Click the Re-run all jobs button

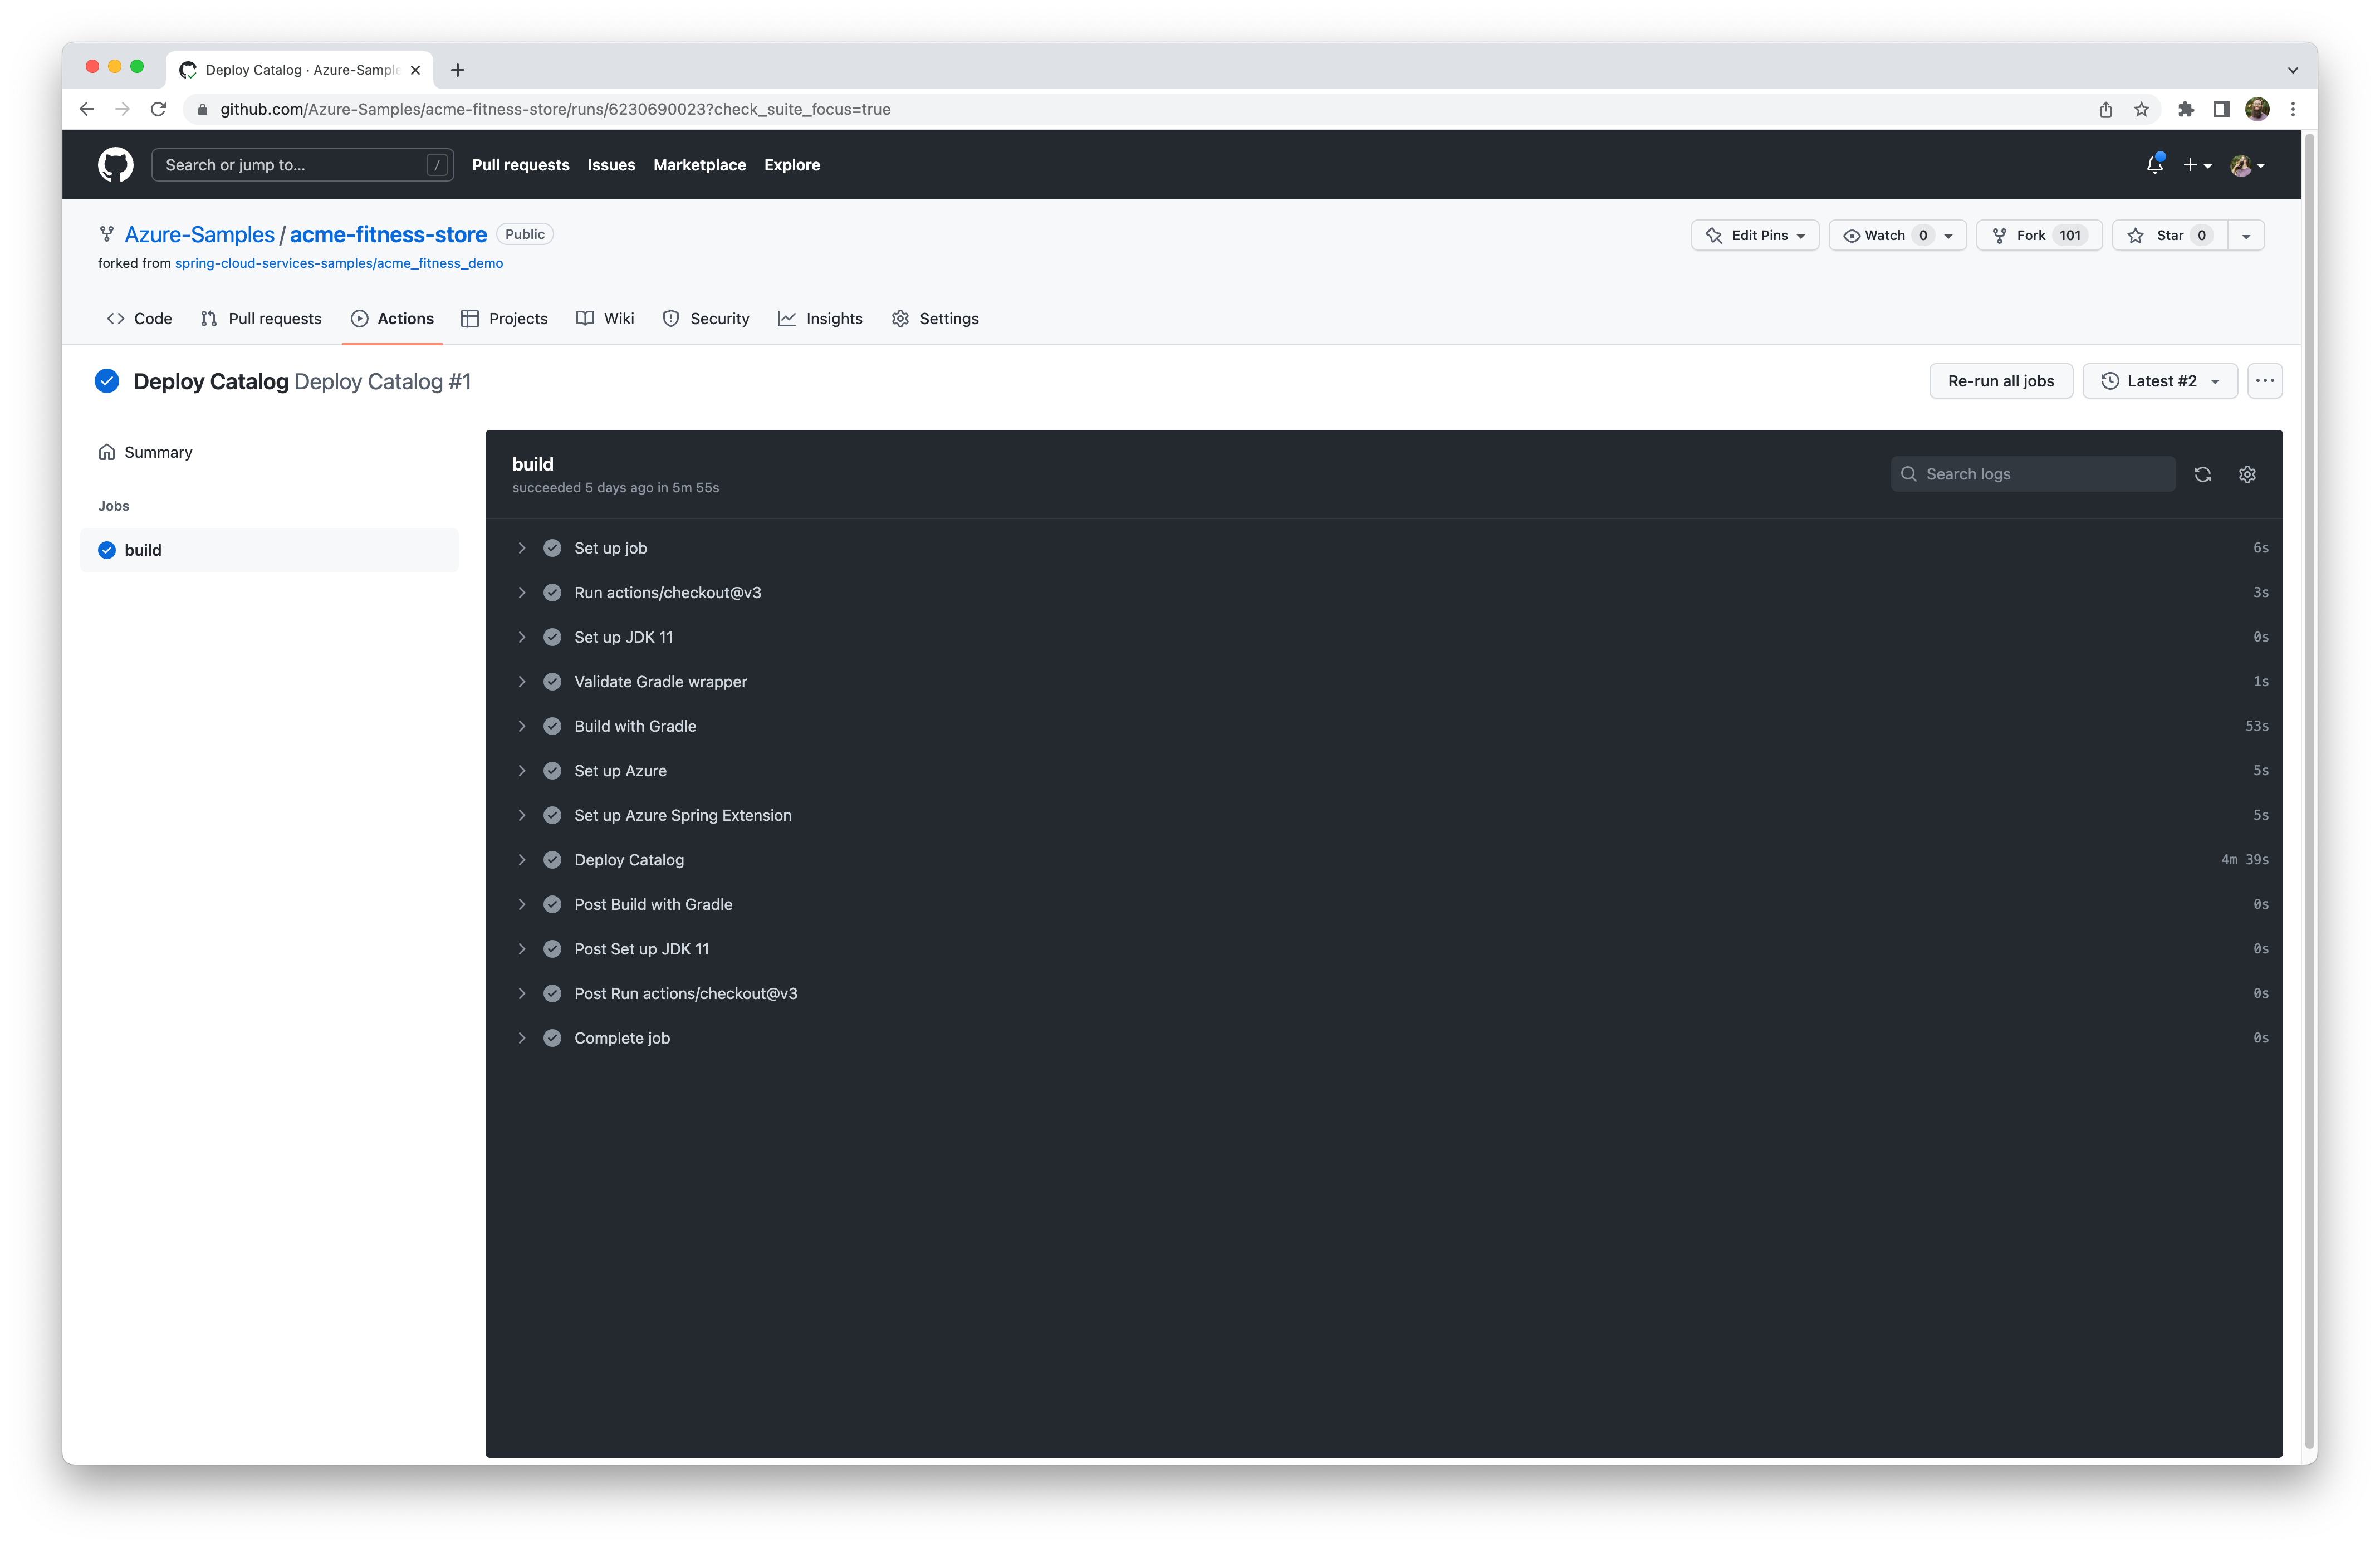[2000, 381]
